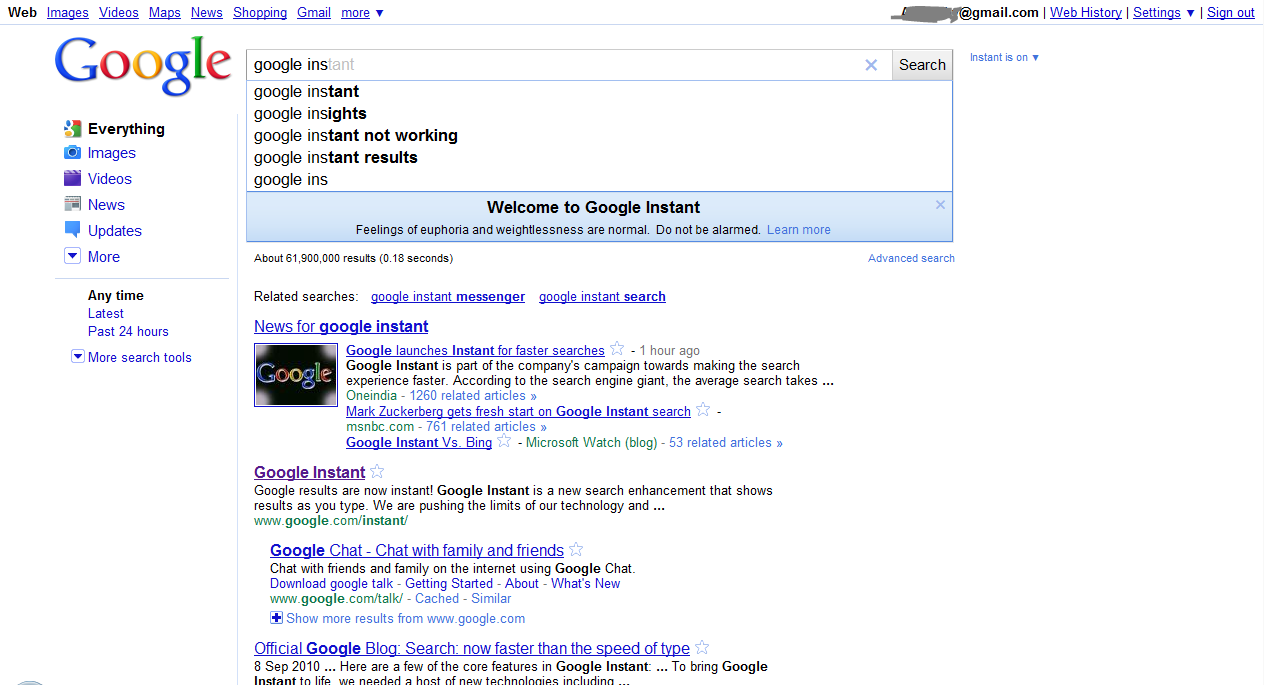Expand the More sidebar dropdown arrow

[72, 256]
